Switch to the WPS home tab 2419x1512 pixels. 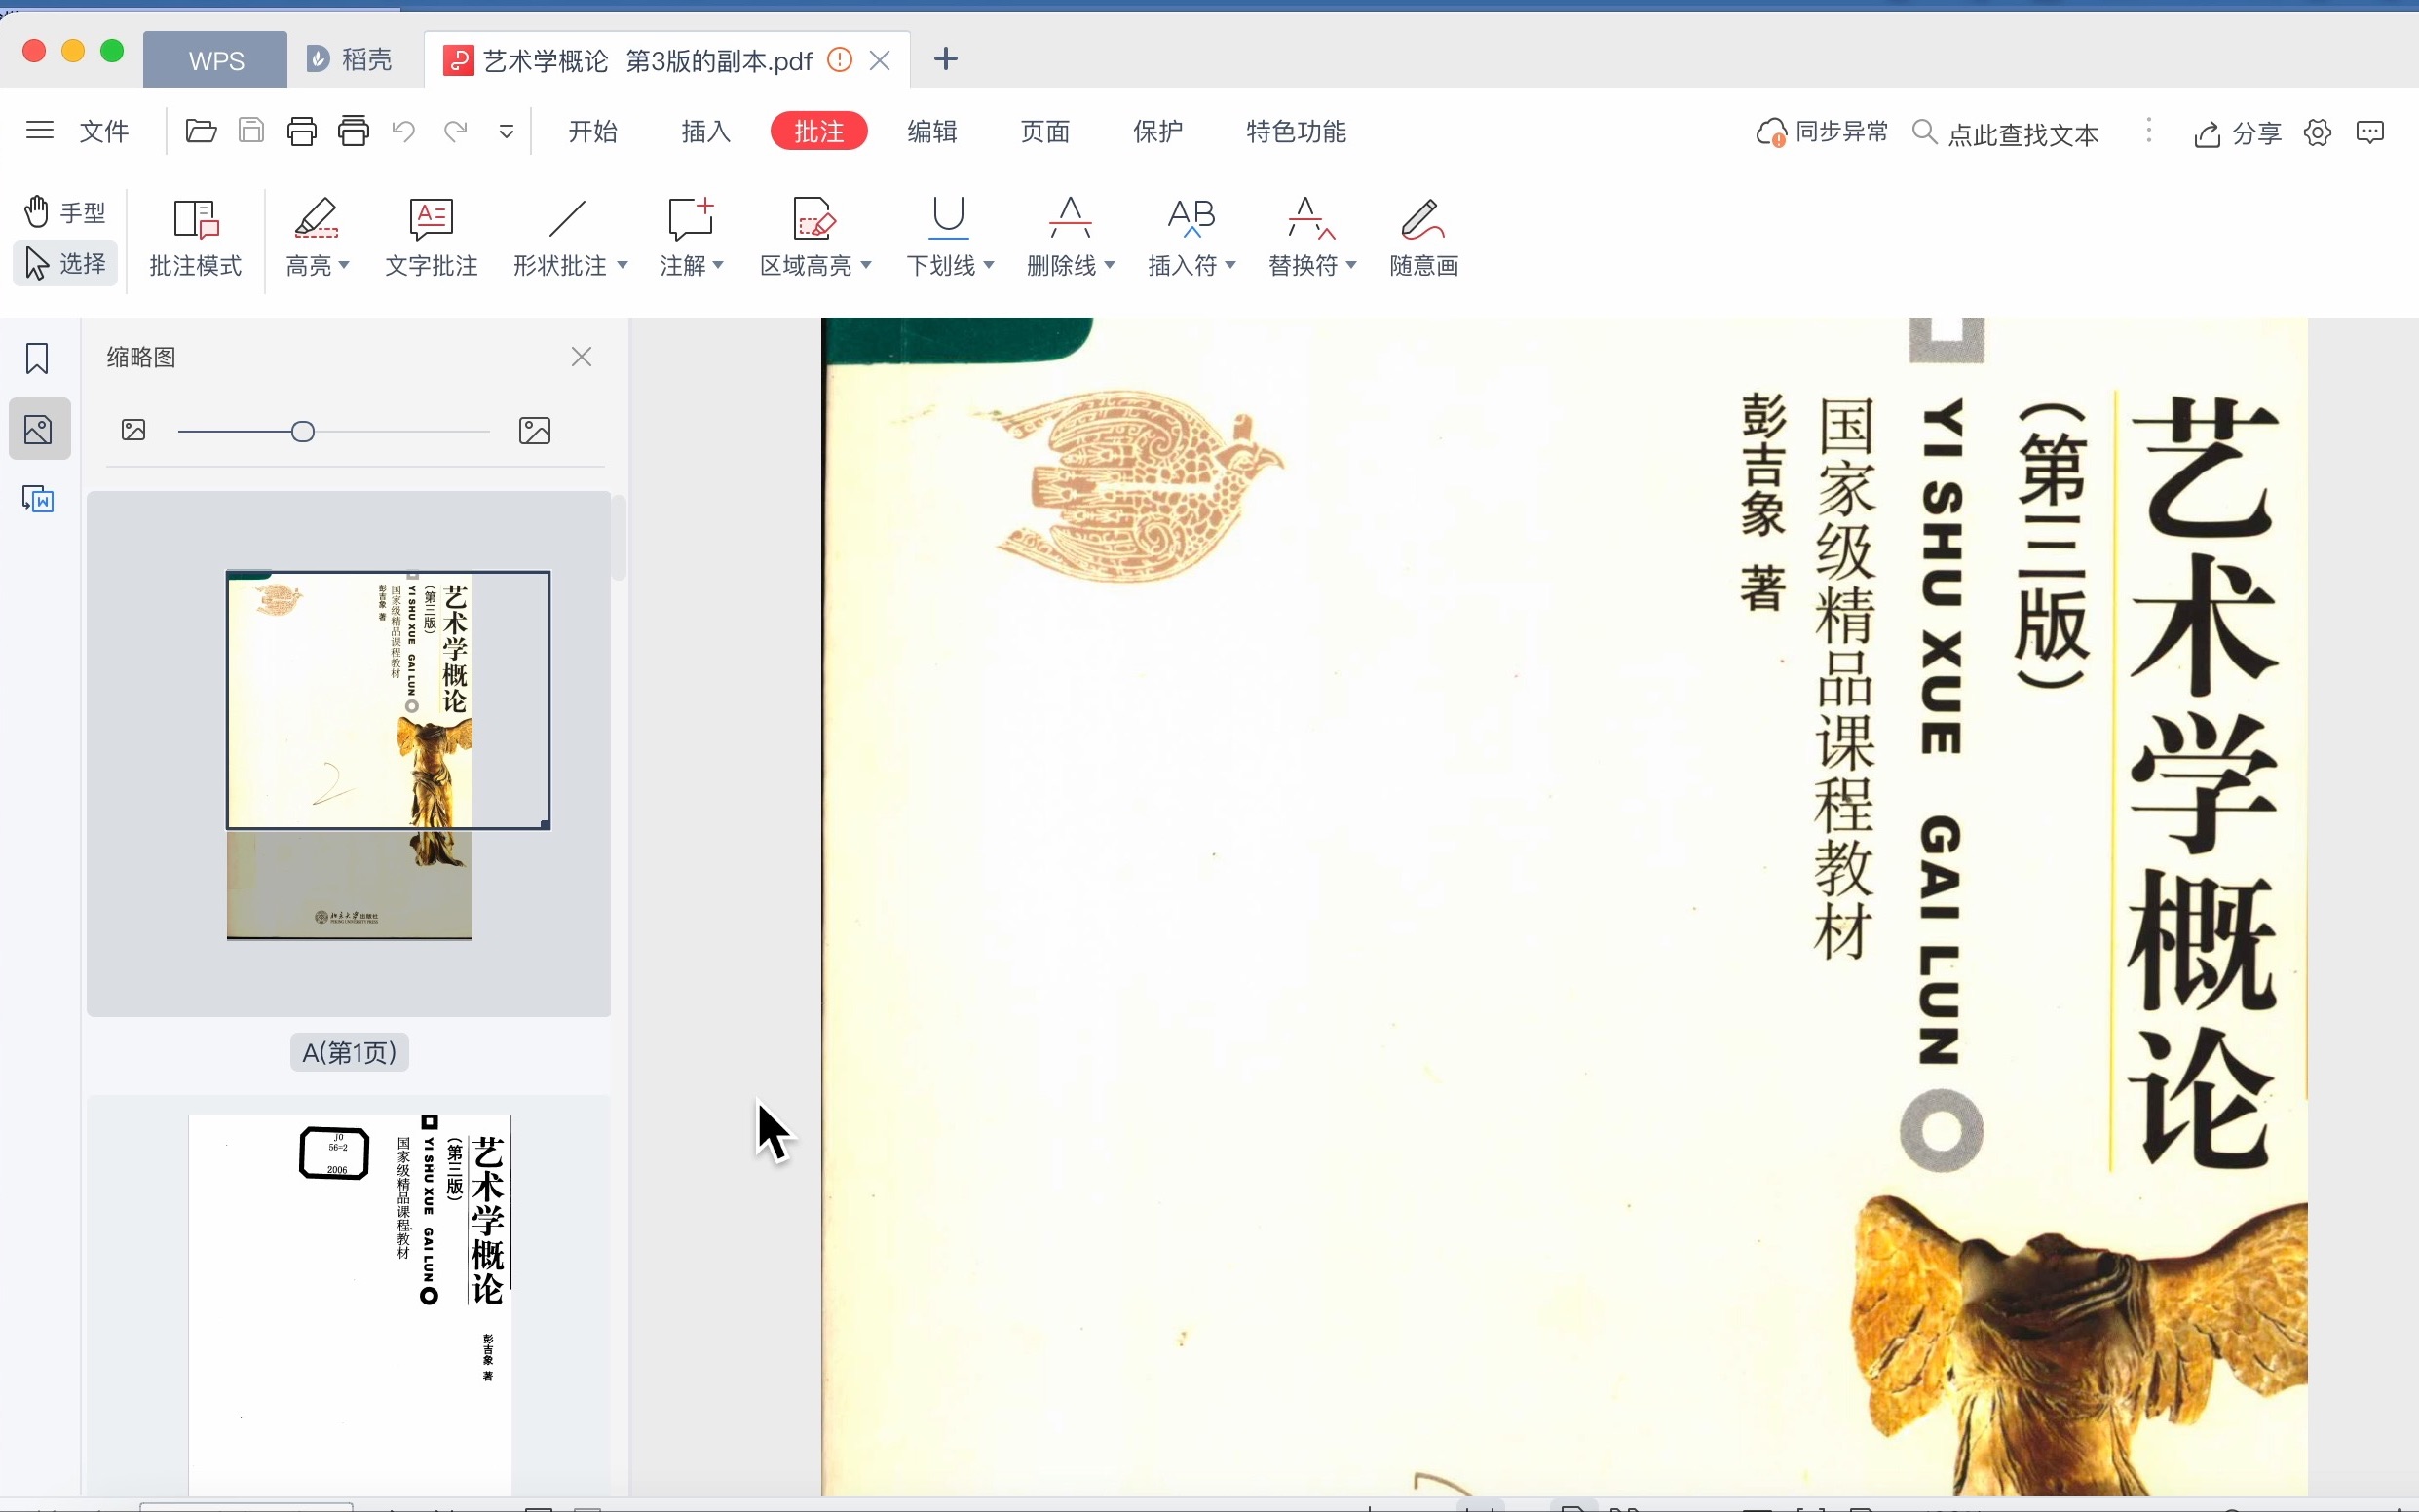tap(216, 61)
